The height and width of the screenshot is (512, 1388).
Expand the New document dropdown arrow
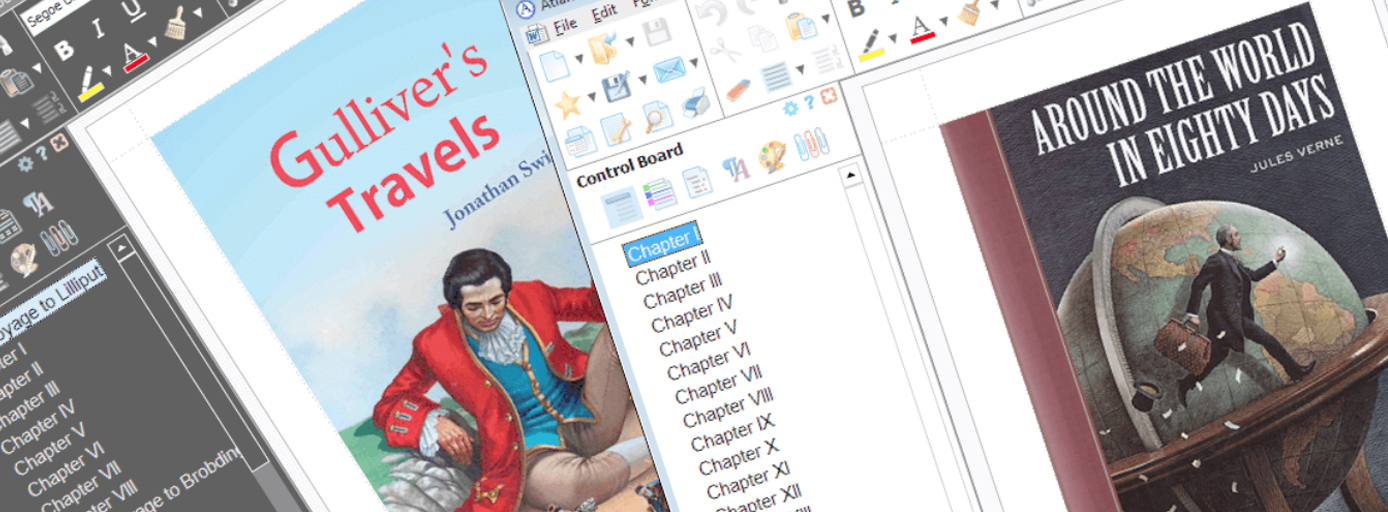578,58
